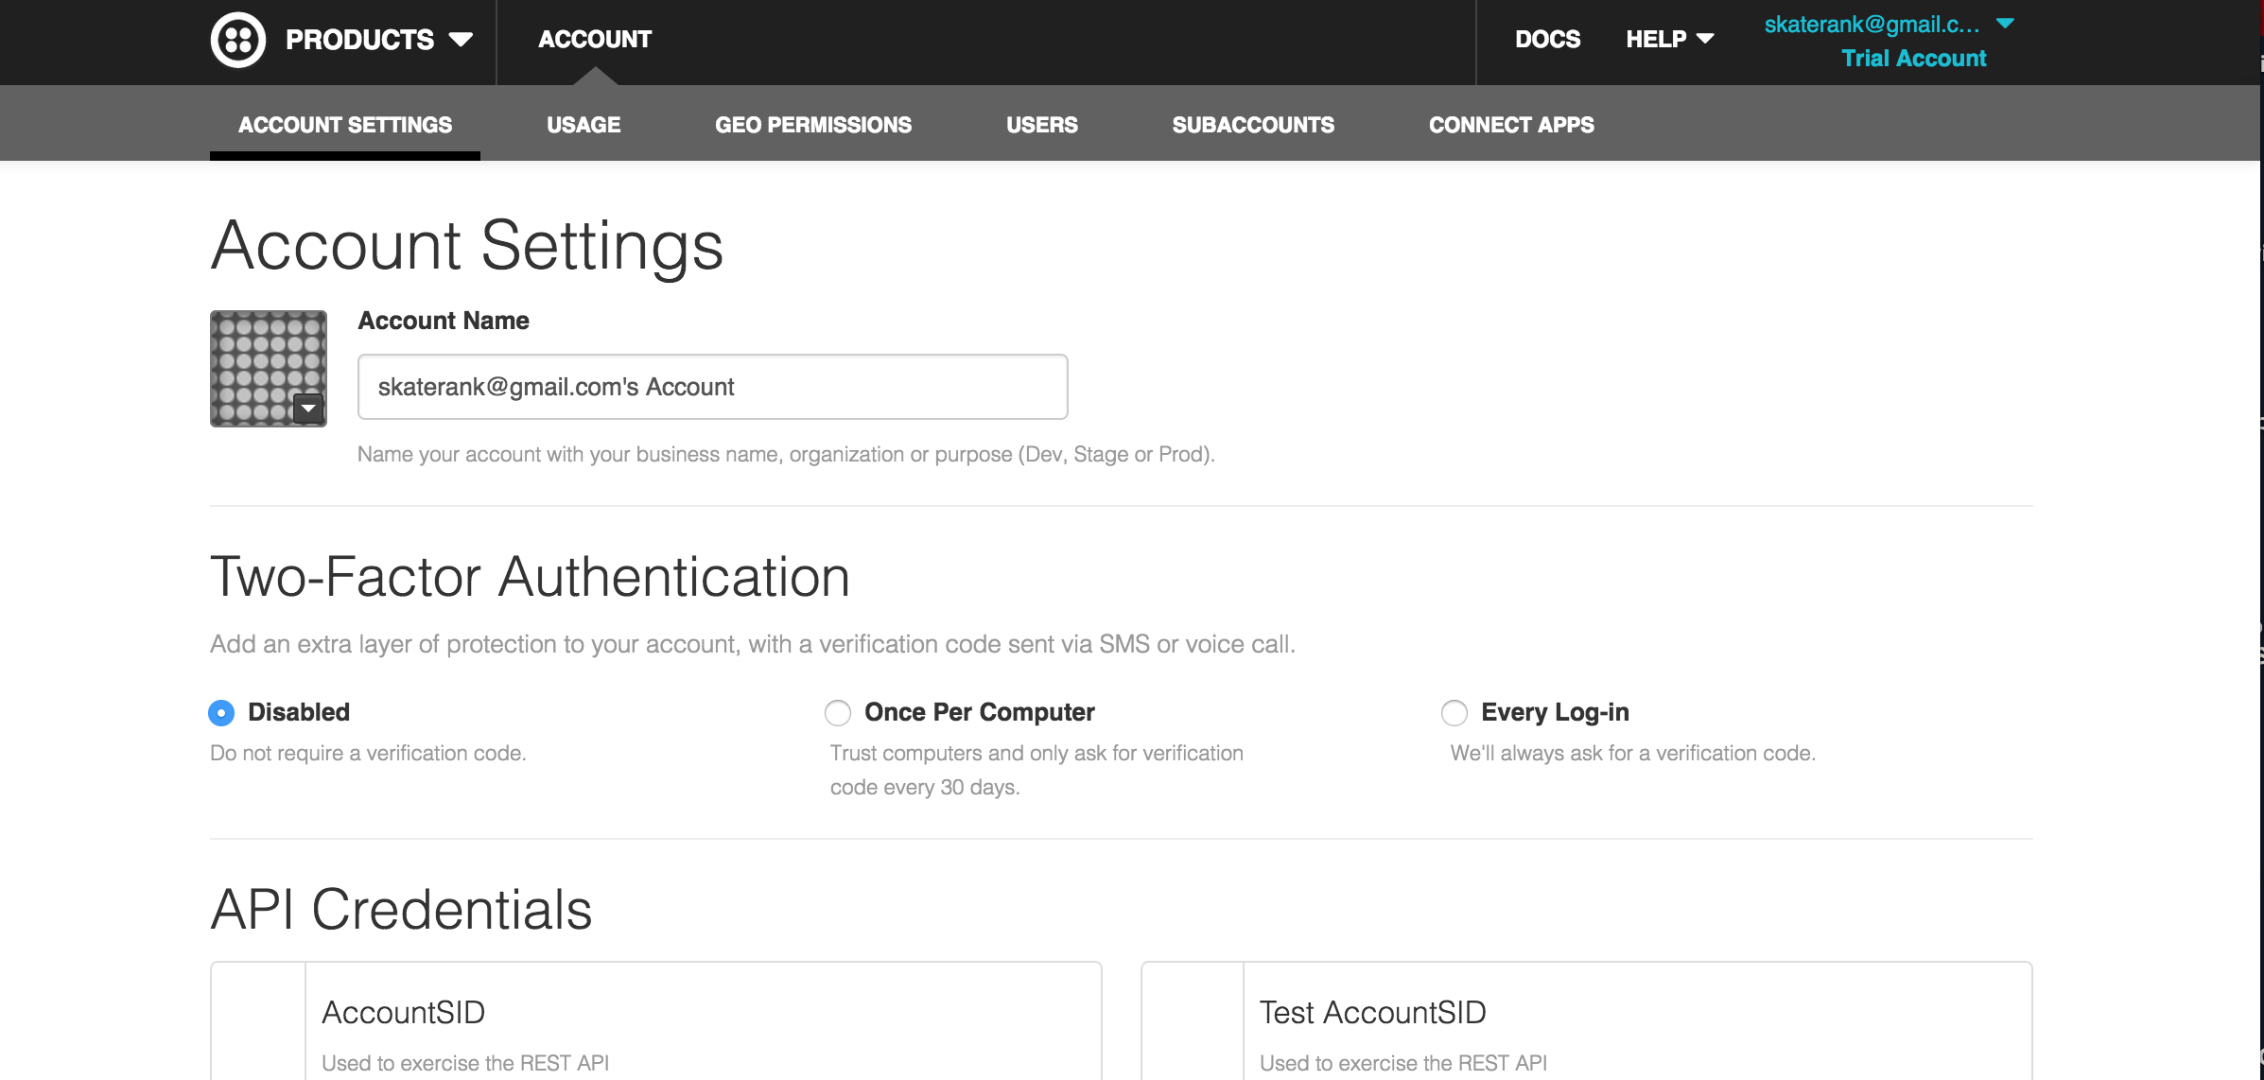Viewport: 2264px width, 1080px height.
Task: Click the Twilio logo icon
Action: [x=238, y=40]
